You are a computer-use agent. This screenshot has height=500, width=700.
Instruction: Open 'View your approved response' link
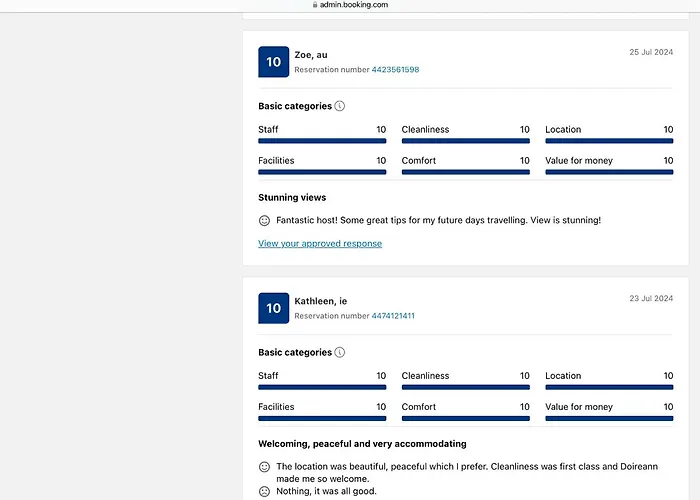click(320, 244)
